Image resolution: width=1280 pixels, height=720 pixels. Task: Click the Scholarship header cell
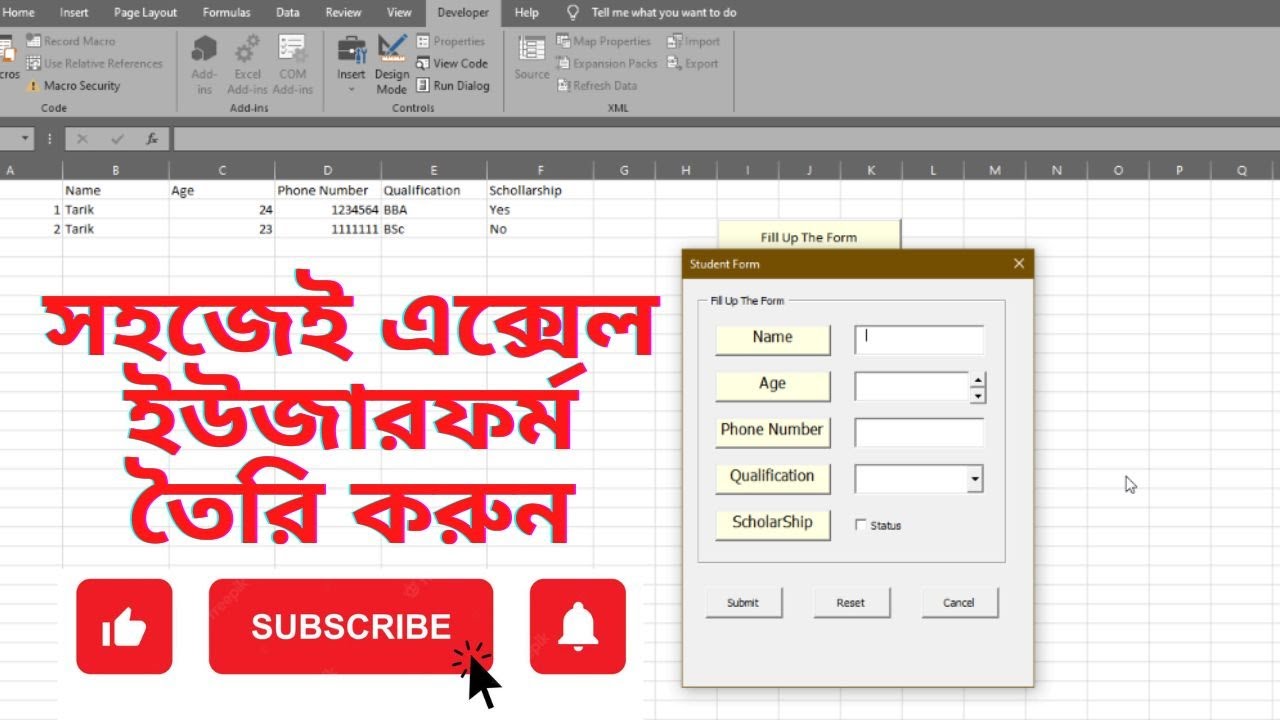coord(540,190)
